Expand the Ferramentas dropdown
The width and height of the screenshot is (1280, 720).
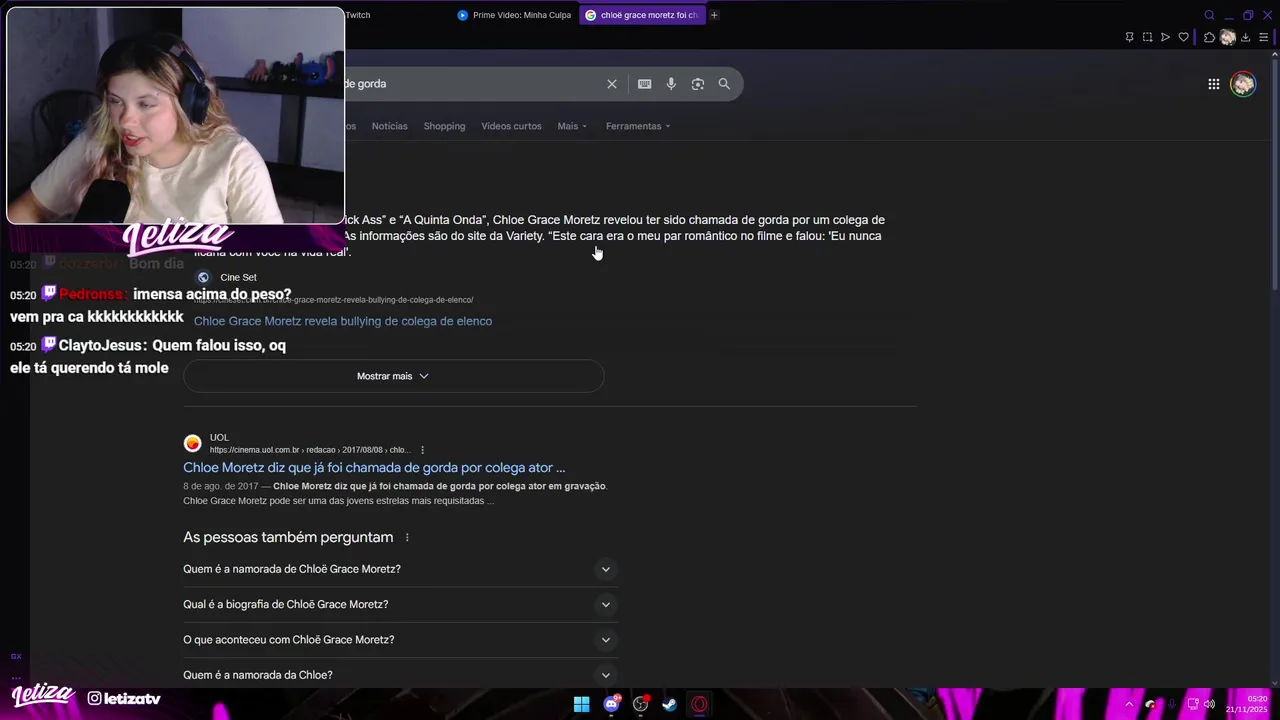pyautogui.click(x=638, y=126)
